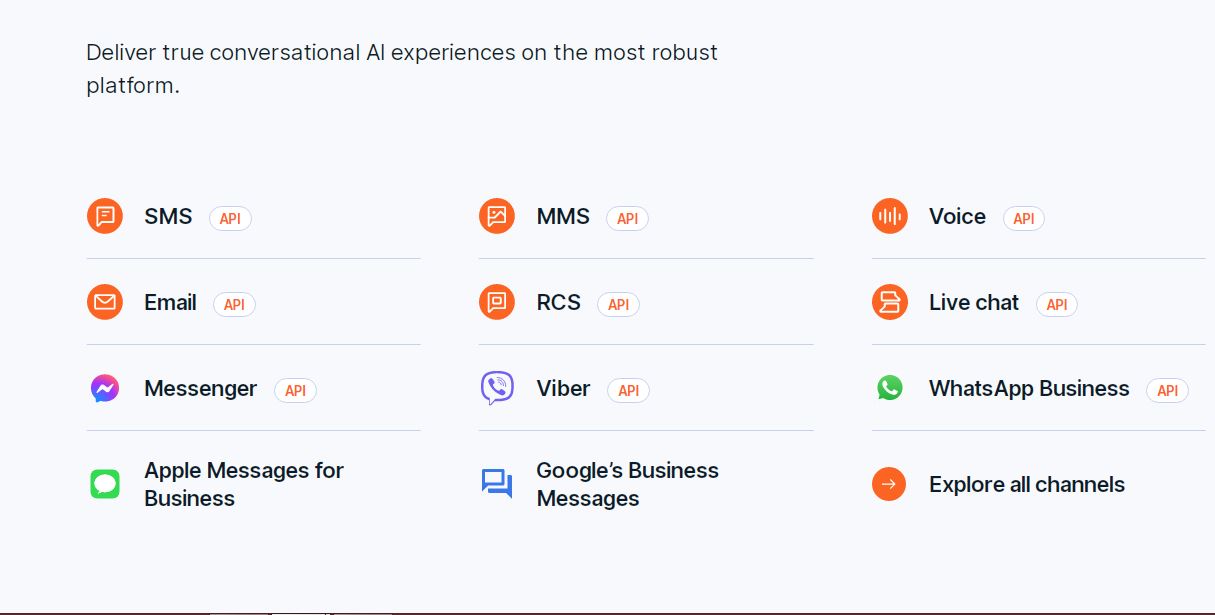1215x615 pixels.
Task: Select the API badge next to WhatsApp Business
Action: click(x=1167, y=391)
